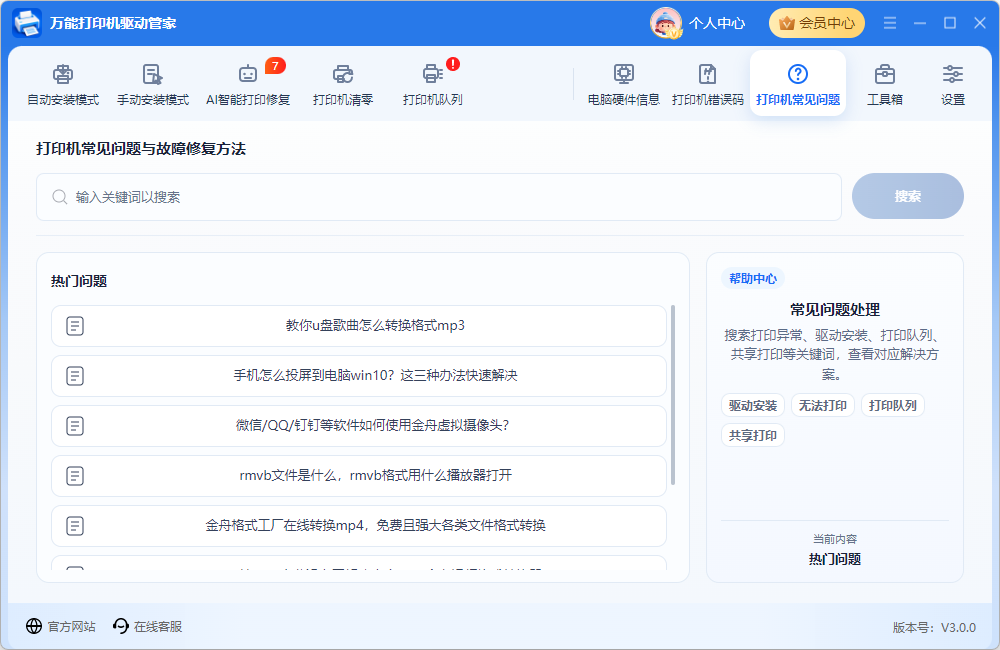The image size is (1000, 650).
Task: Click the printer app logo
Action: tap(27, 23)
